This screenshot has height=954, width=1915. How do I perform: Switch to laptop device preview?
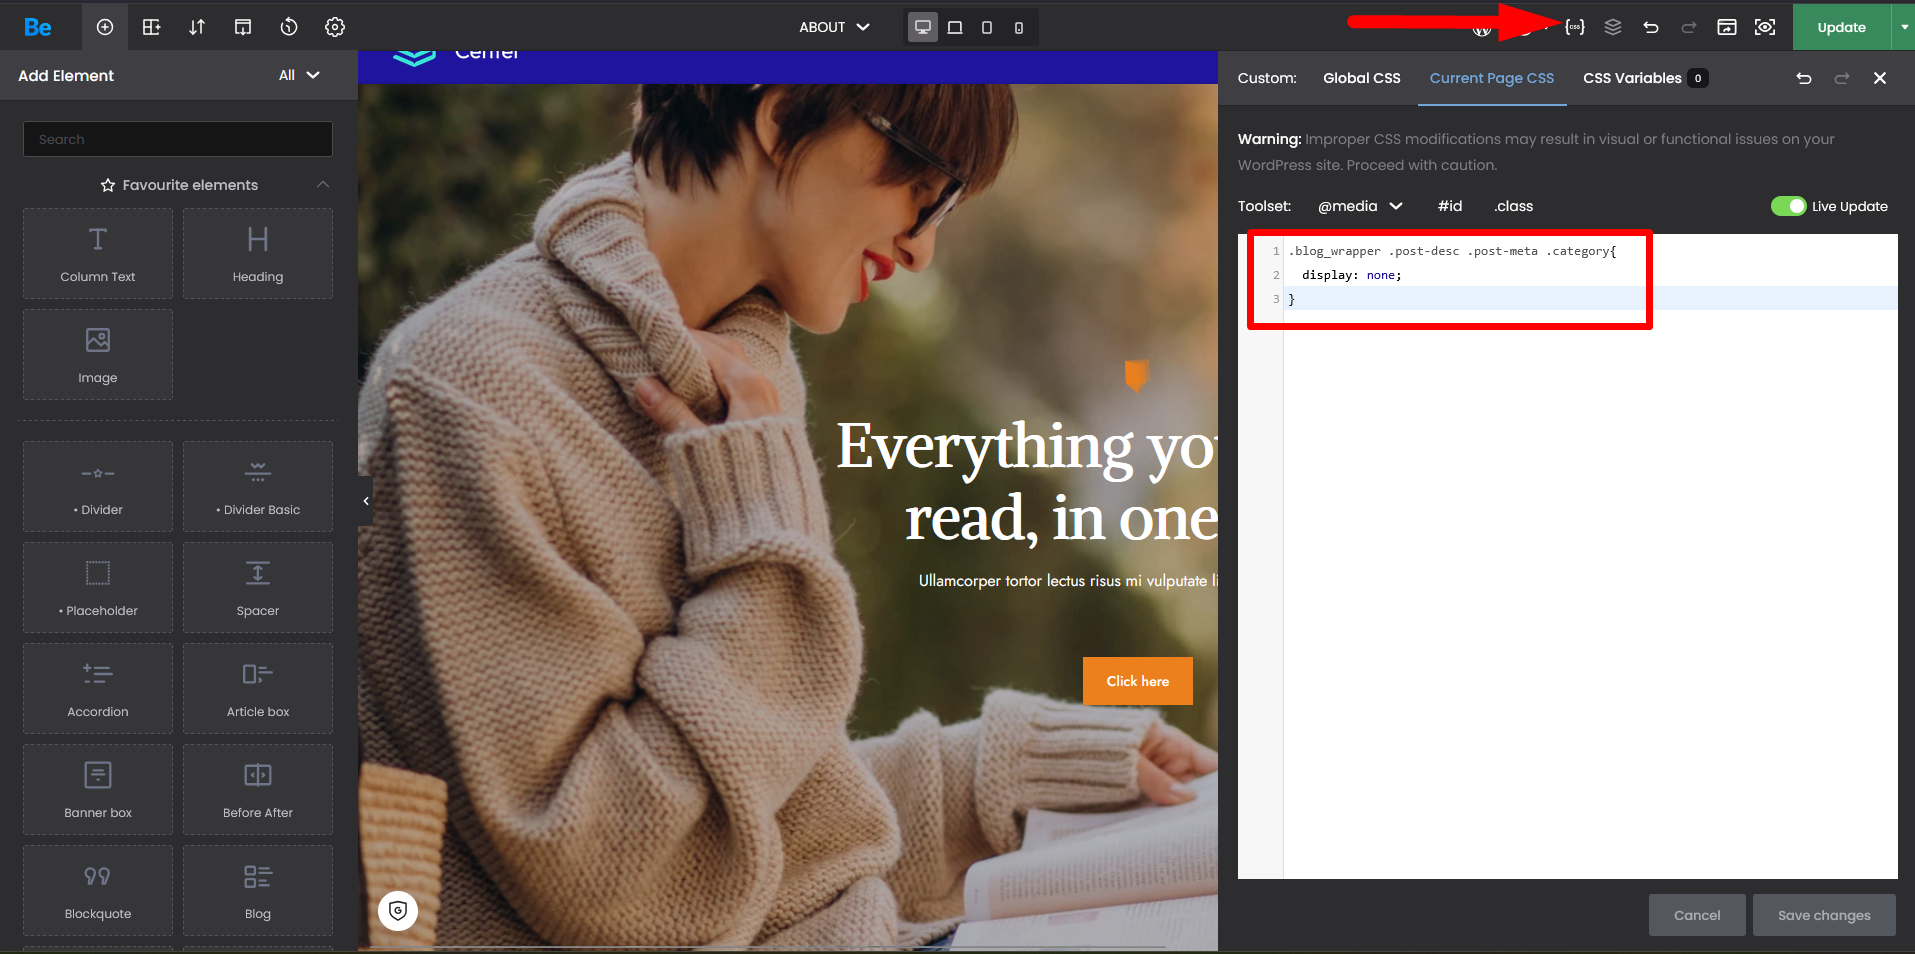coord(955,27)
